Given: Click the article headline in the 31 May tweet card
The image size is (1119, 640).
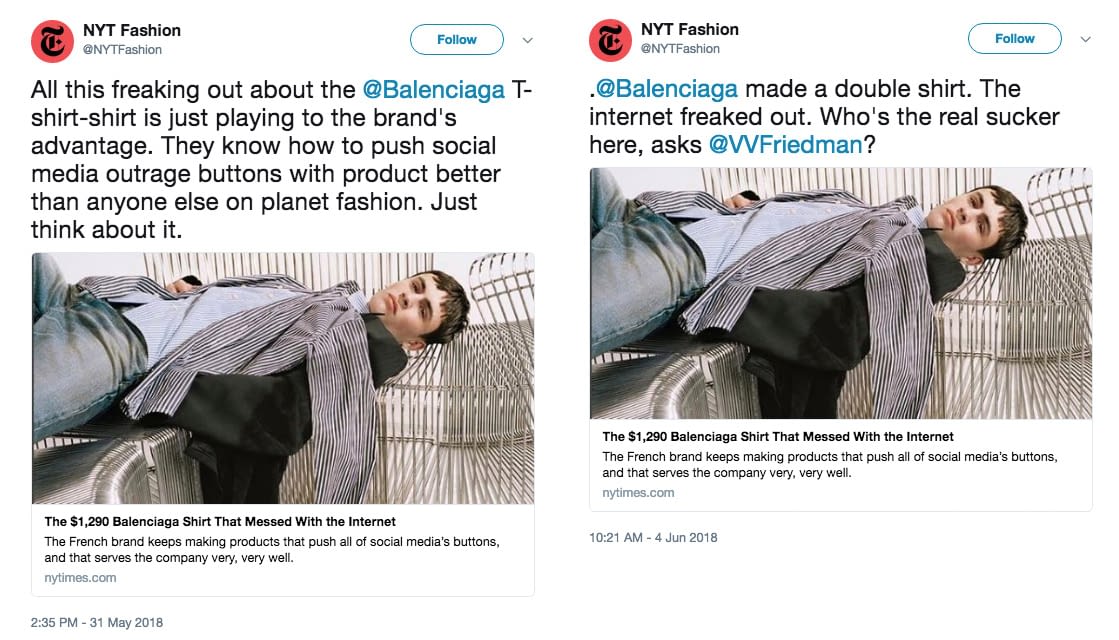Looking at the screenshot, I should [220, 522].
